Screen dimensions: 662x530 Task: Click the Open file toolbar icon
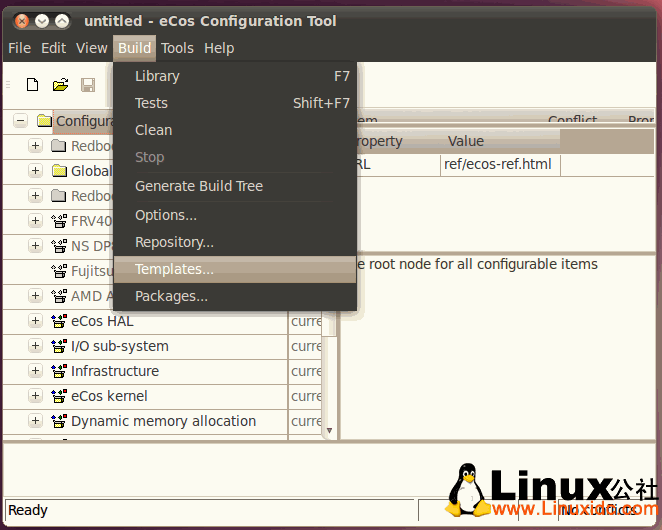coord(60,85)
